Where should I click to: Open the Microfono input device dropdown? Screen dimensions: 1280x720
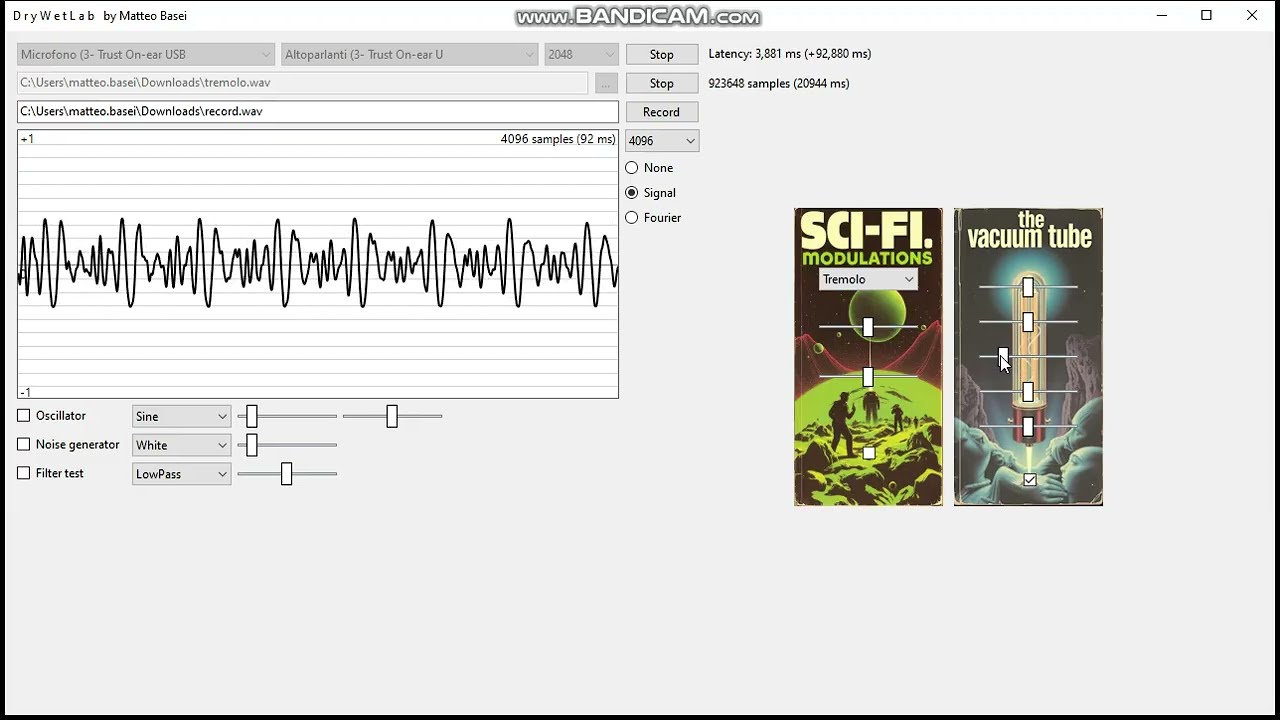click(146, 55)
